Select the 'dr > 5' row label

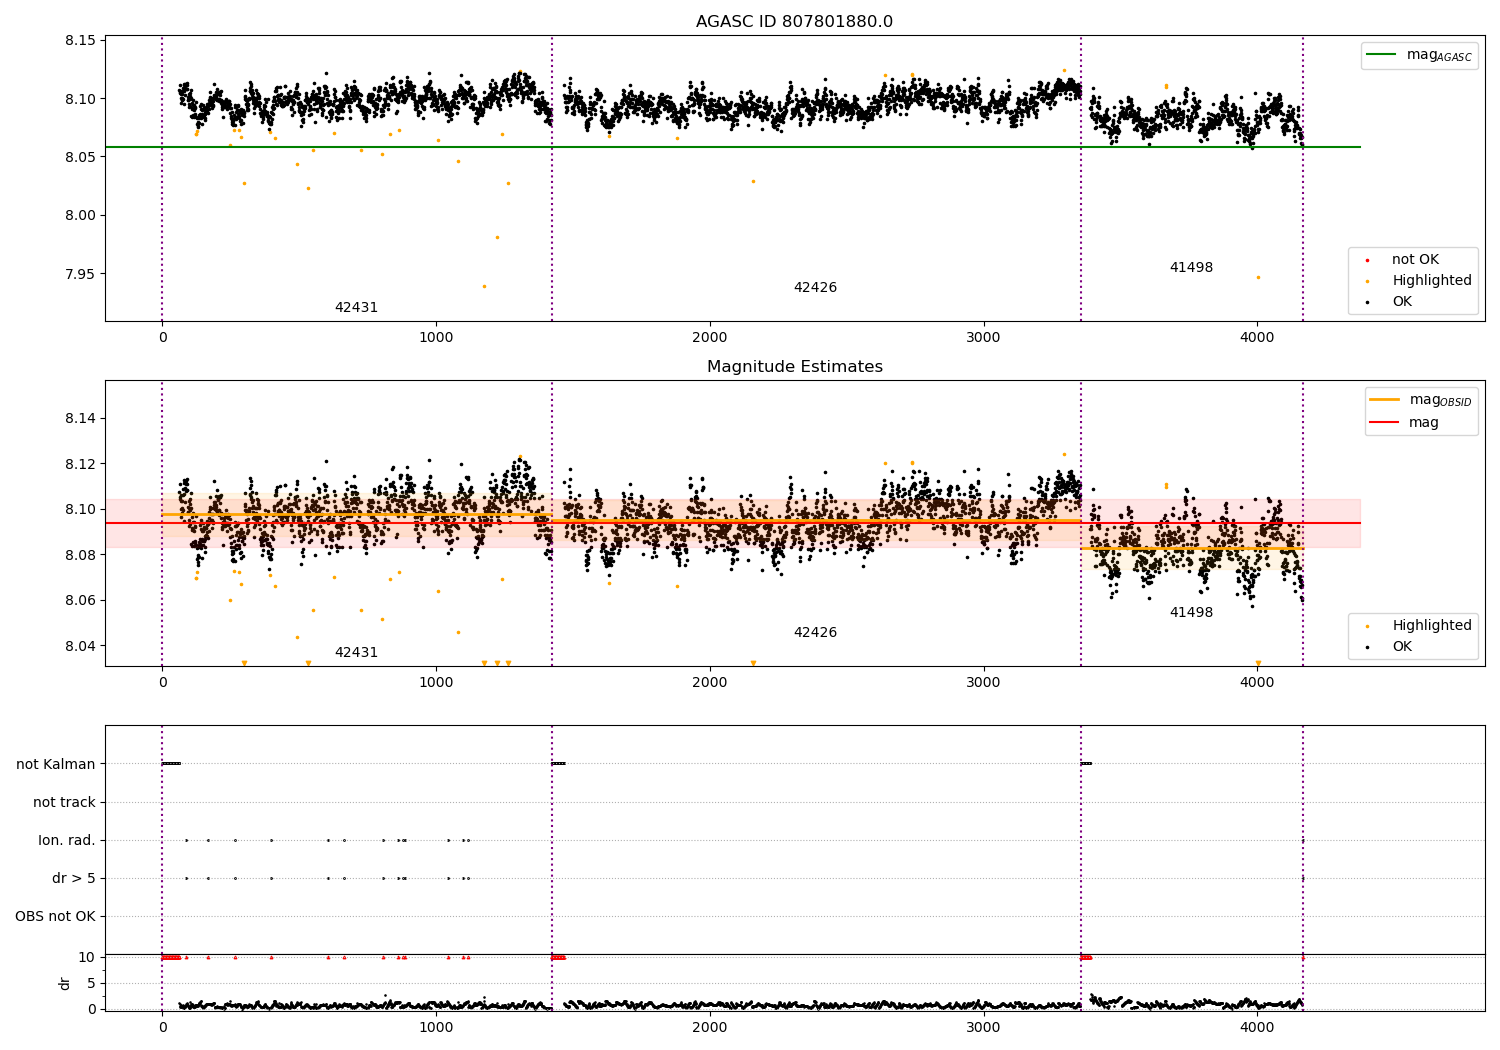(x=74, y=879)
